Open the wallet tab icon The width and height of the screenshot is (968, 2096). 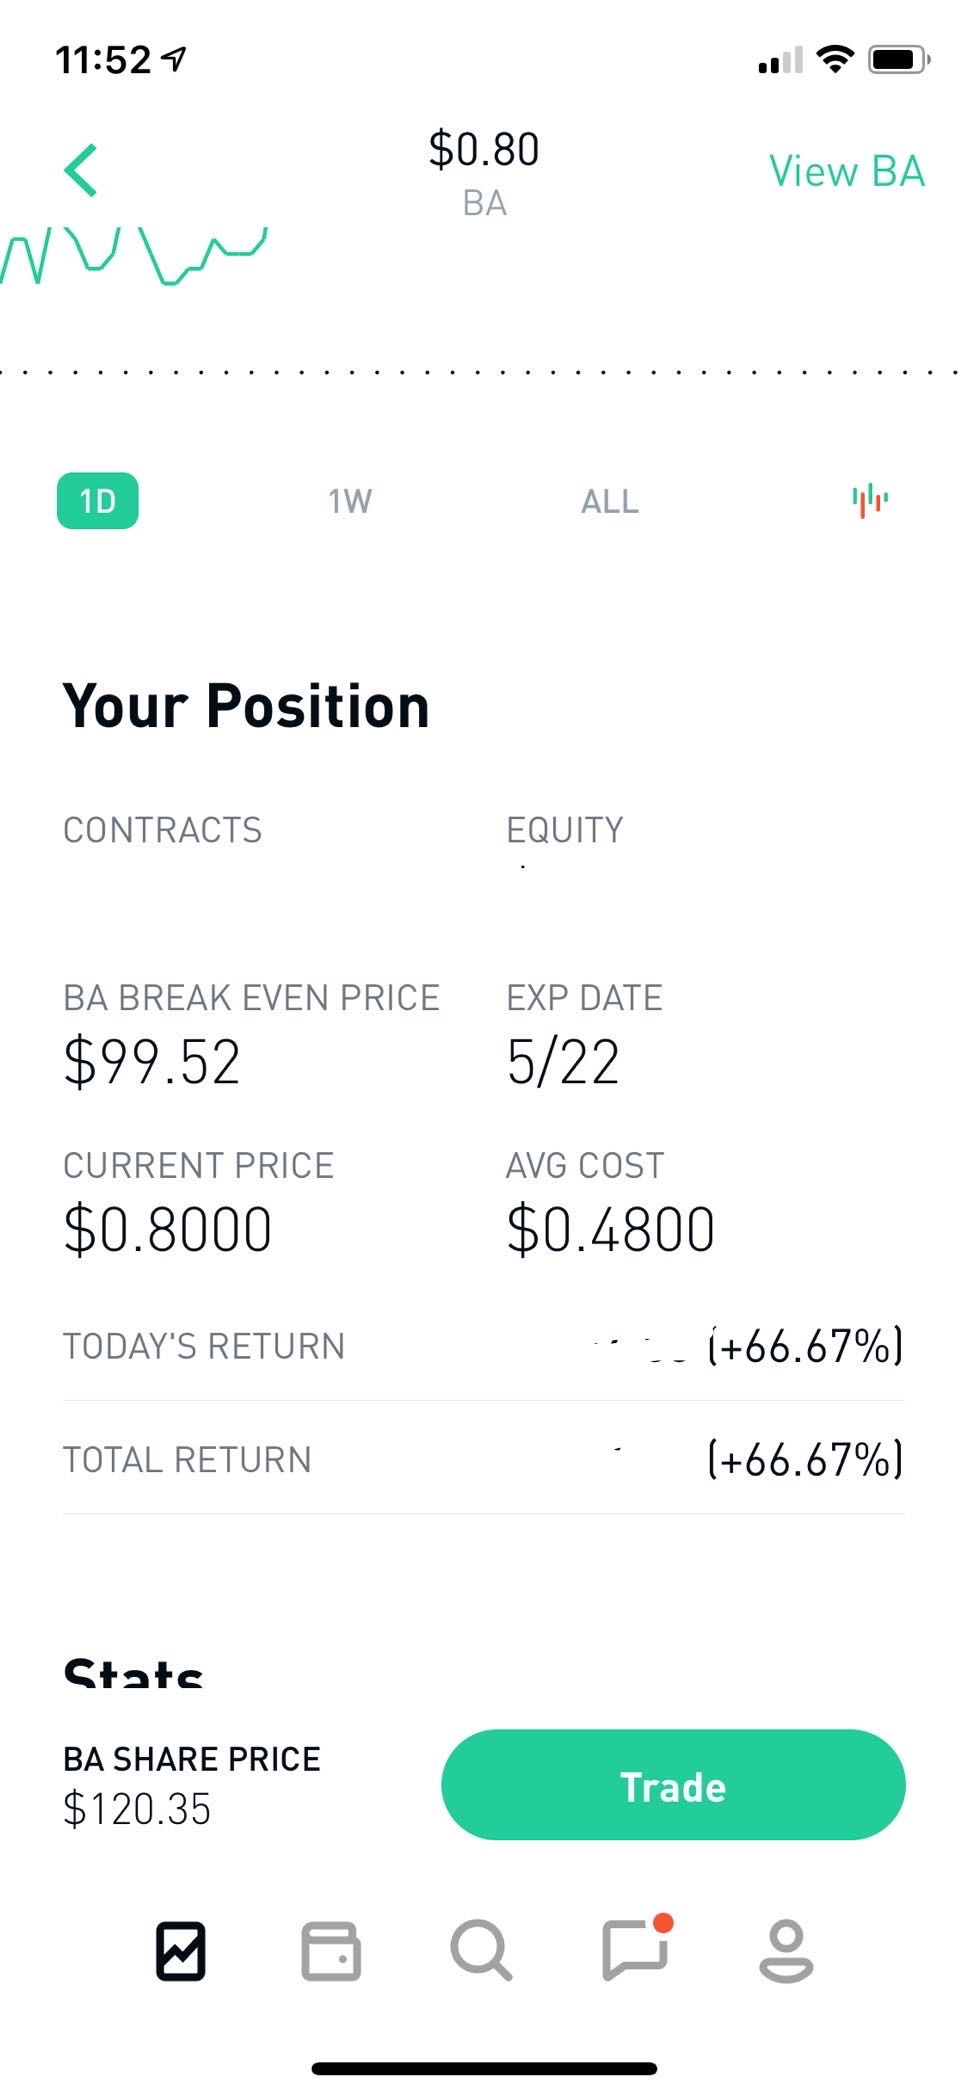331,1951
